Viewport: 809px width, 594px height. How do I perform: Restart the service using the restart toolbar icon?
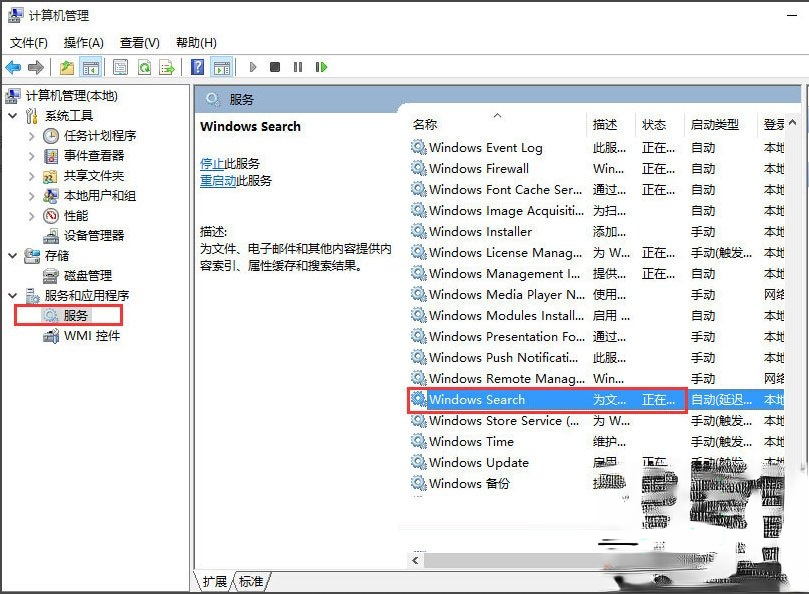tap(319, 67)
